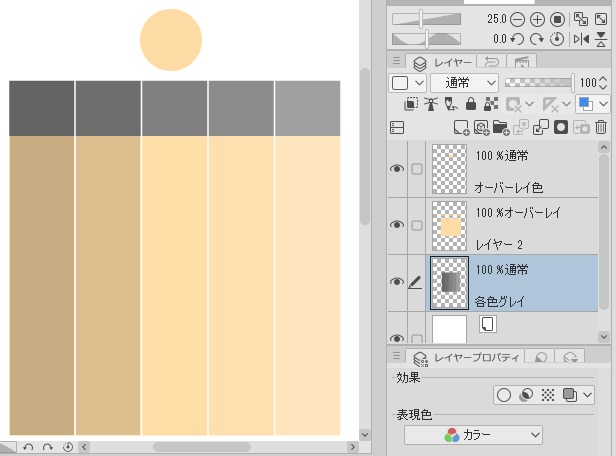Hide the オーバーレイ色 layer via eye icon
The width and height of the screenshot is (616, 456).
(x=396, y=168)
